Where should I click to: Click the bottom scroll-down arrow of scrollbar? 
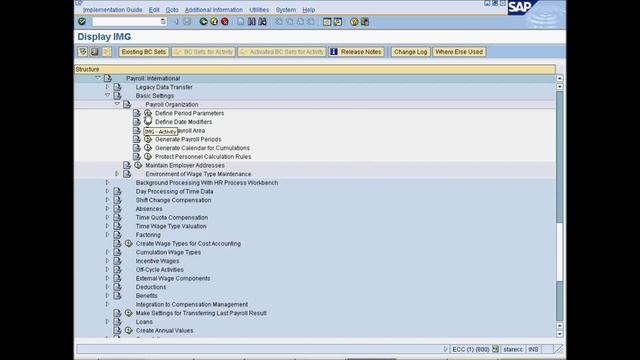(x=560, y=334)
